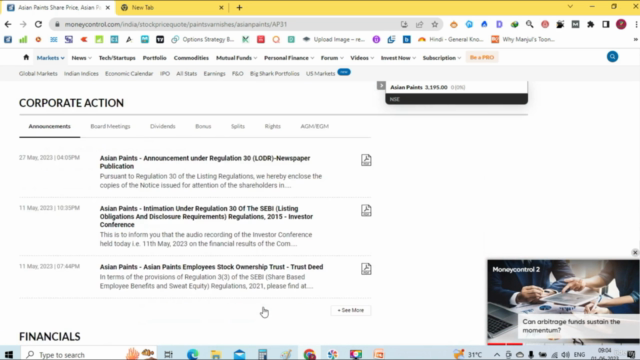
Task: Open Calculator from taskbar
Action: (x=262, y=354)
